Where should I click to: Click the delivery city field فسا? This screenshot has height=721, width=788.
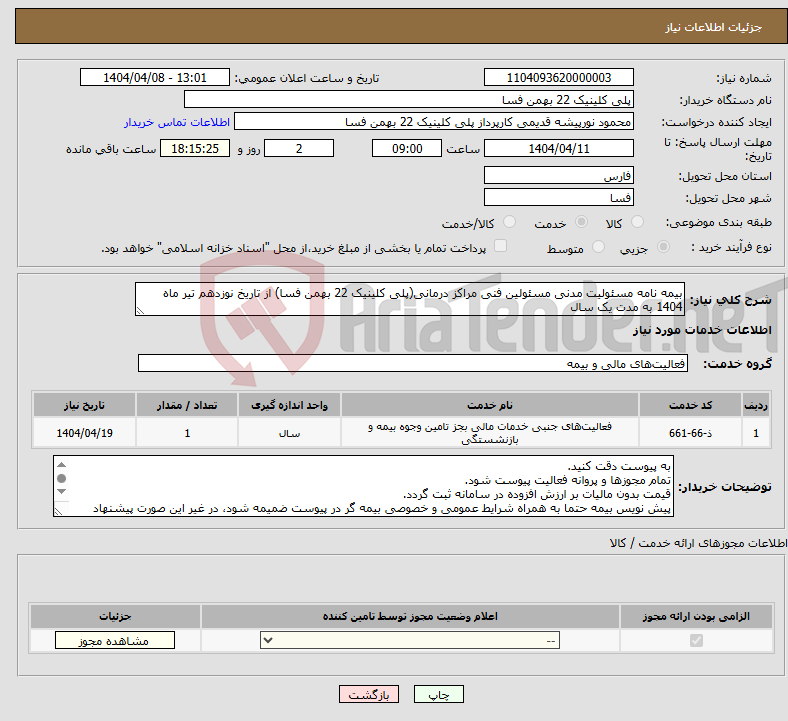[x=558, y=197]
